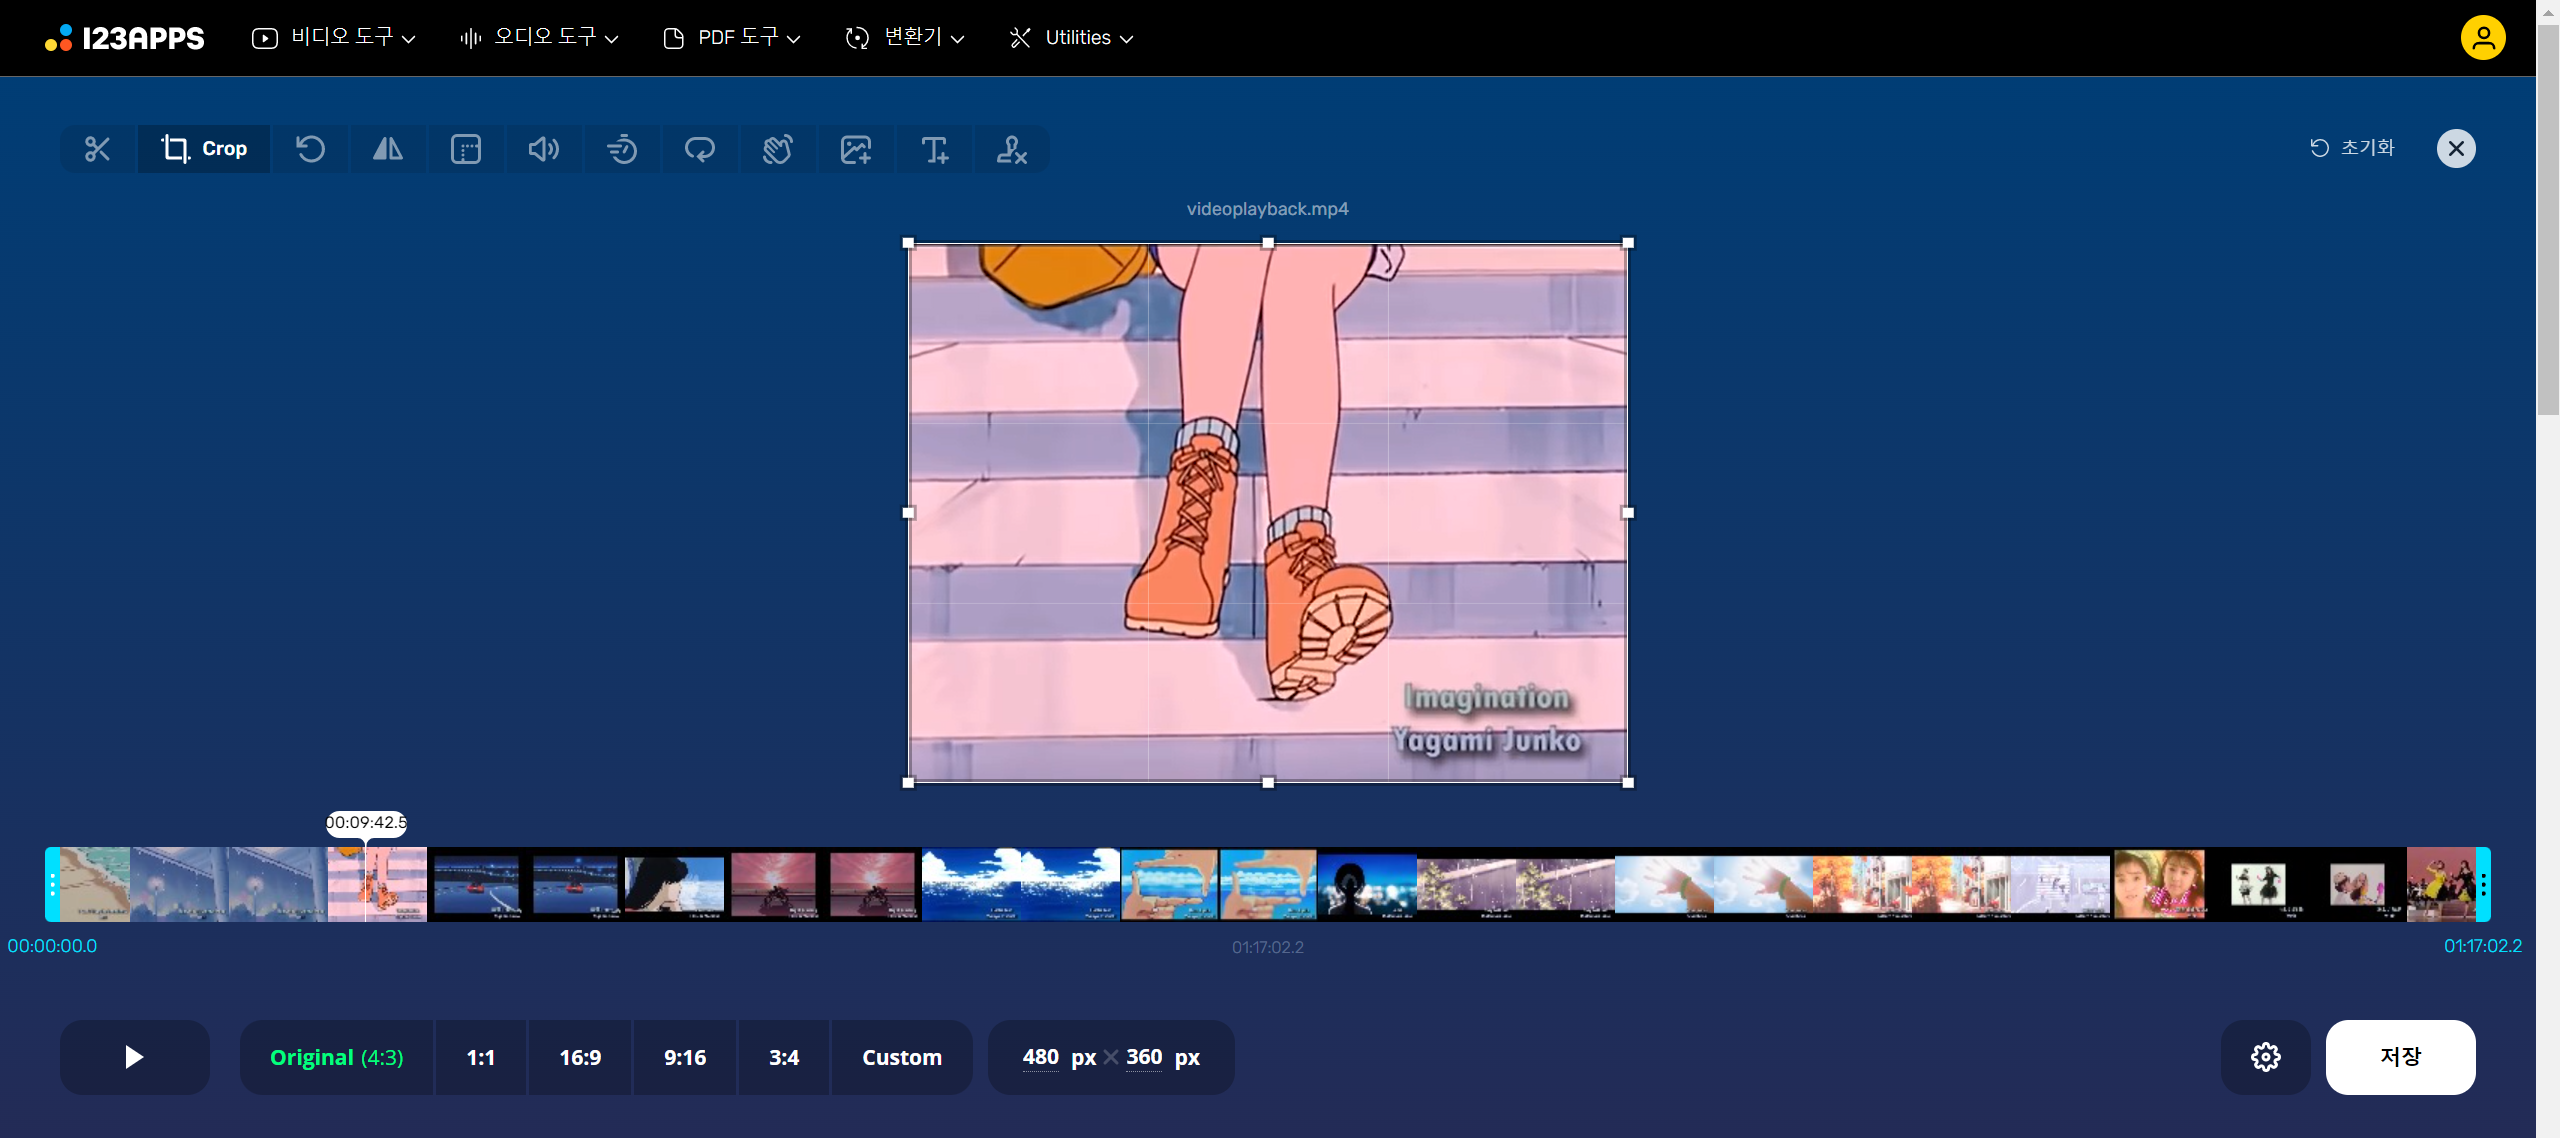Open the Flip video tool
Image resolution: width=2560 pixels, height=1138 pixels.
(x=388, y=149)
